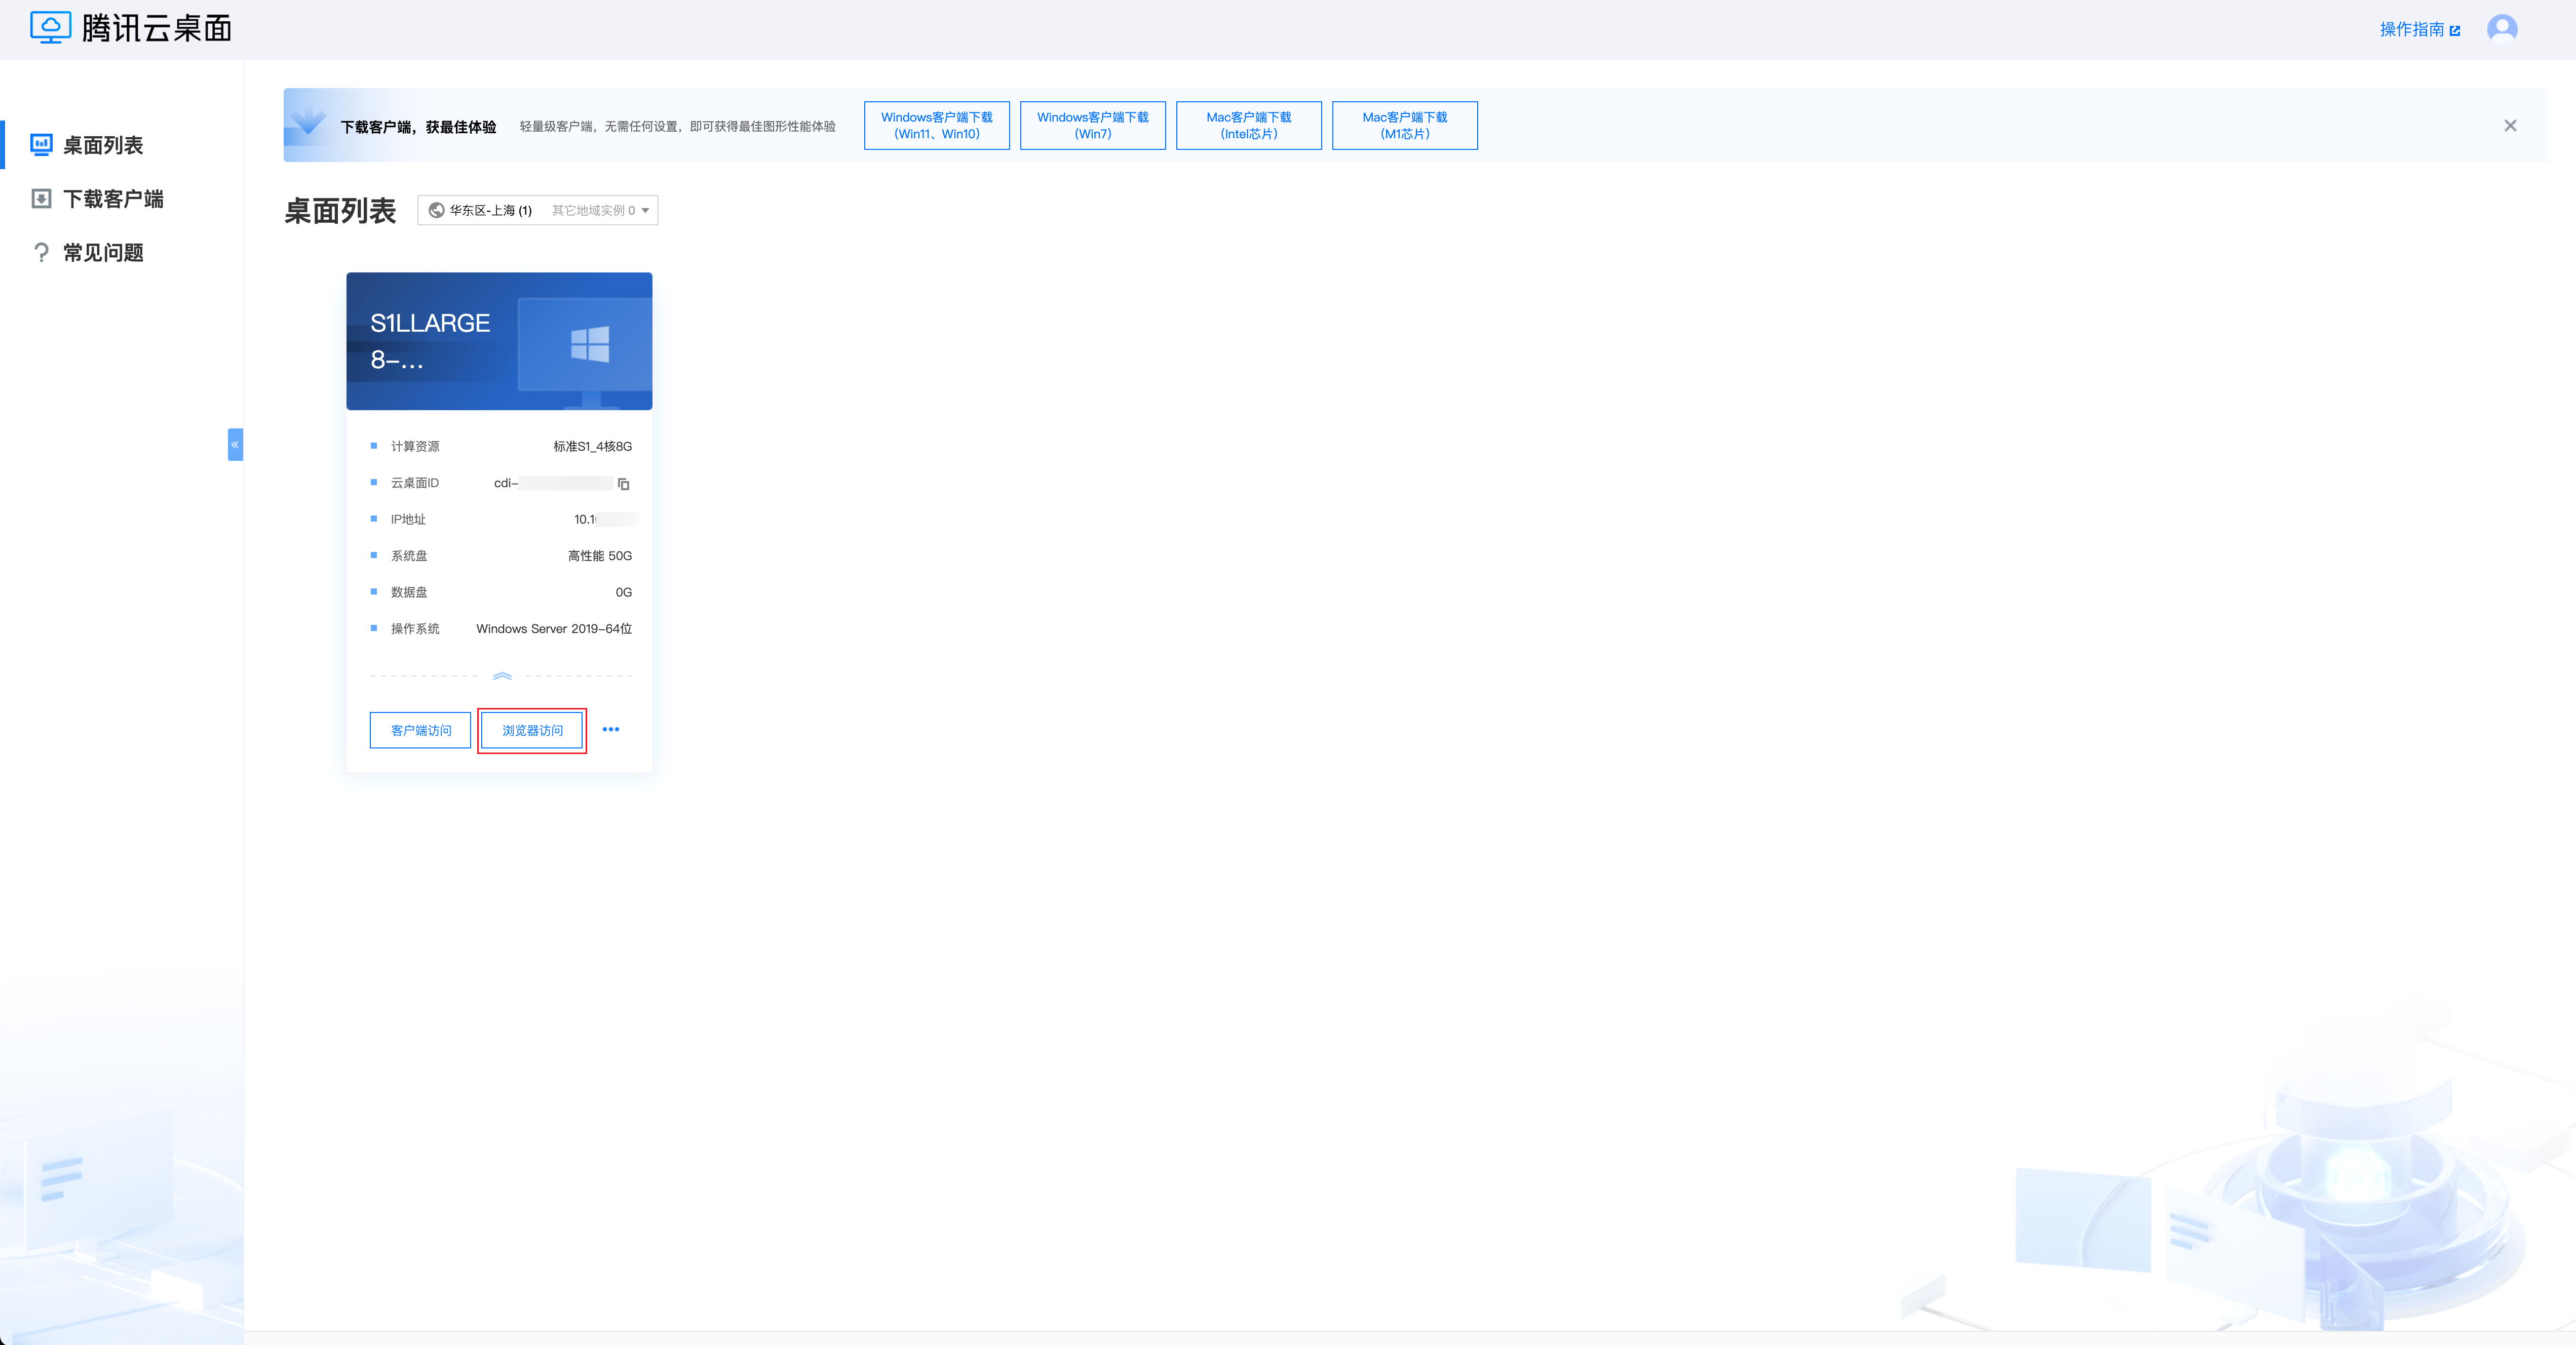Open the user avatar profile icon
2576x1345 pixels.
coord(2501,28)
